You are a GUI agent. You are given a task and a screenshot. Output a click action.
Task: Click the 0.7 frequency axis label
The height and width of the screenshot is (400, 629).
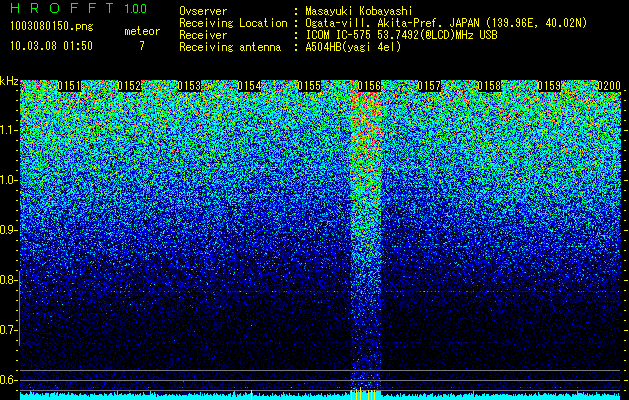tap(9, 330)
